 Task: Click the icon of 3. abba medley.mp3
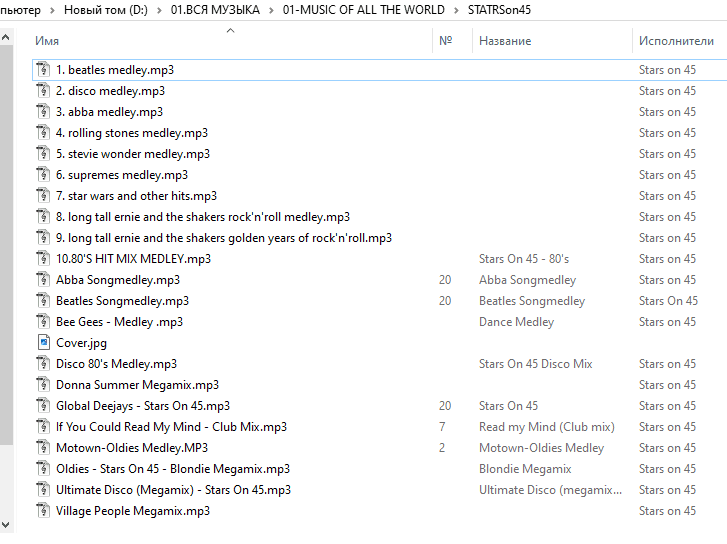[x=42, y=112]
